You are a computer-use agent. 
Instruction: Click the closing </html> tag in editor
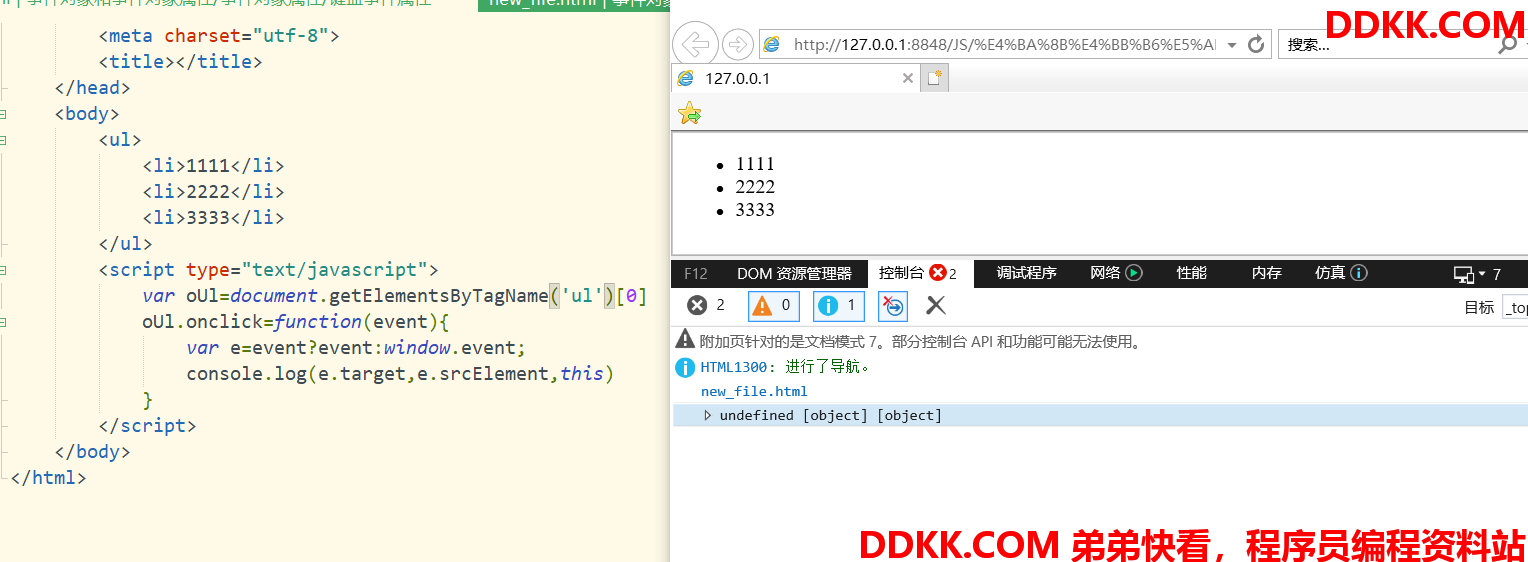click(48, 478)
